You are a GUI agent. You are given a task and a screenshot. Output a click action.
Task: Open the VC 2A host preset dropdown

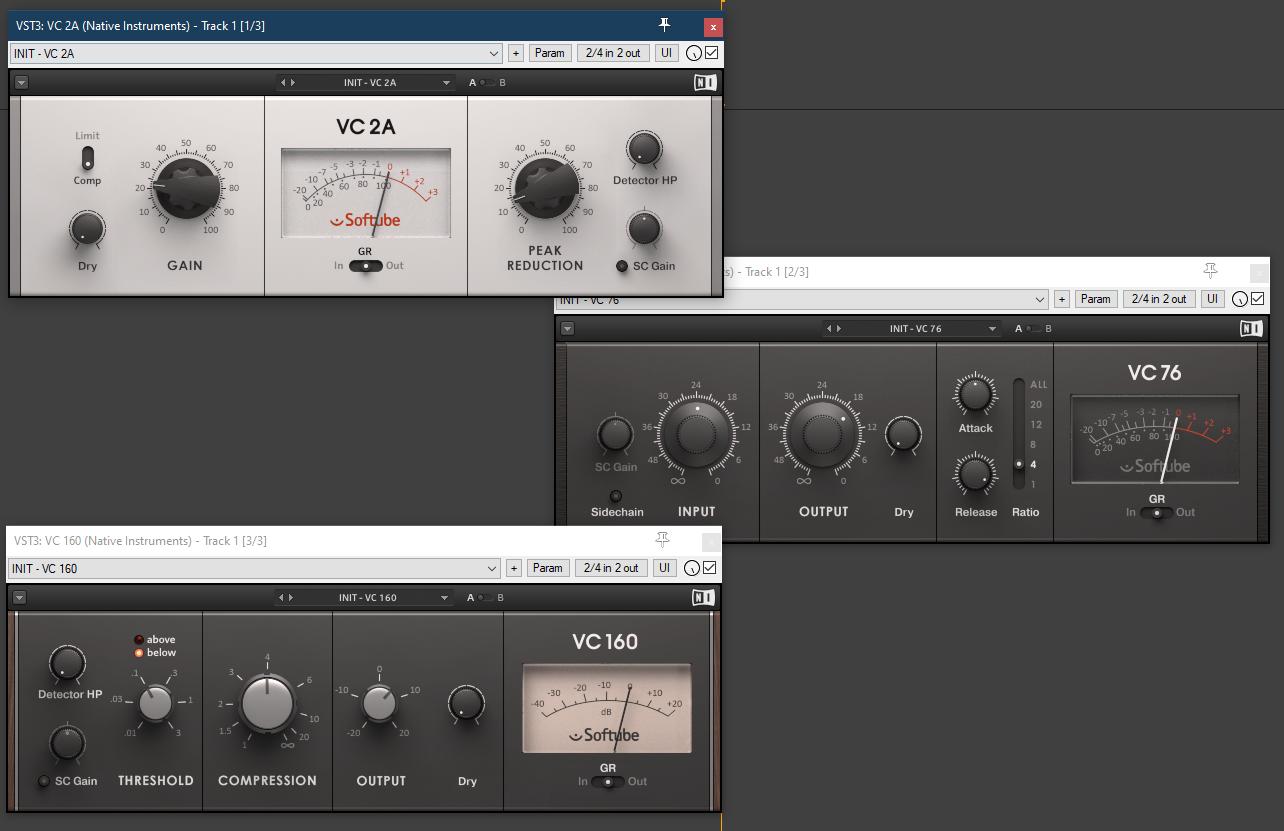[494, 53]
